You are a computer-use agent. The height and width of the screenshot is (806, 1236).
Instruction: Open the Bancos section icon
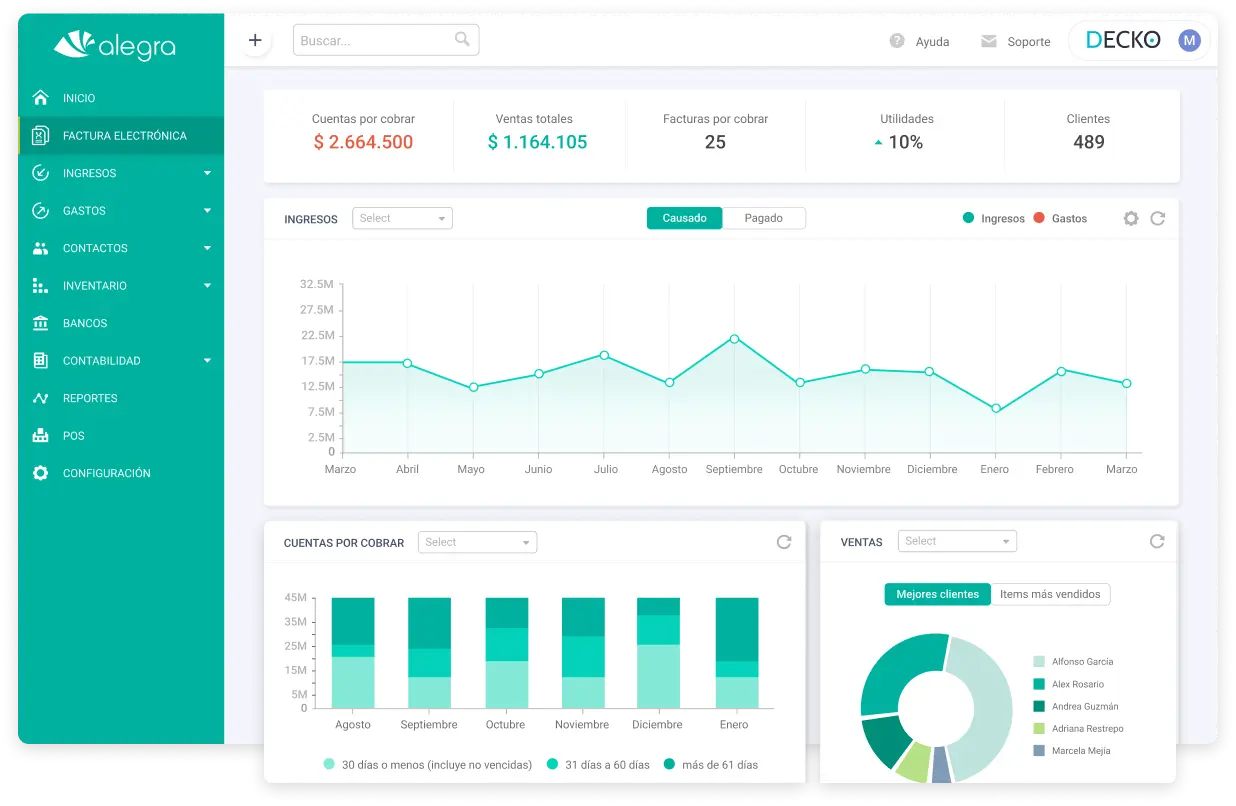coord(40,323)
